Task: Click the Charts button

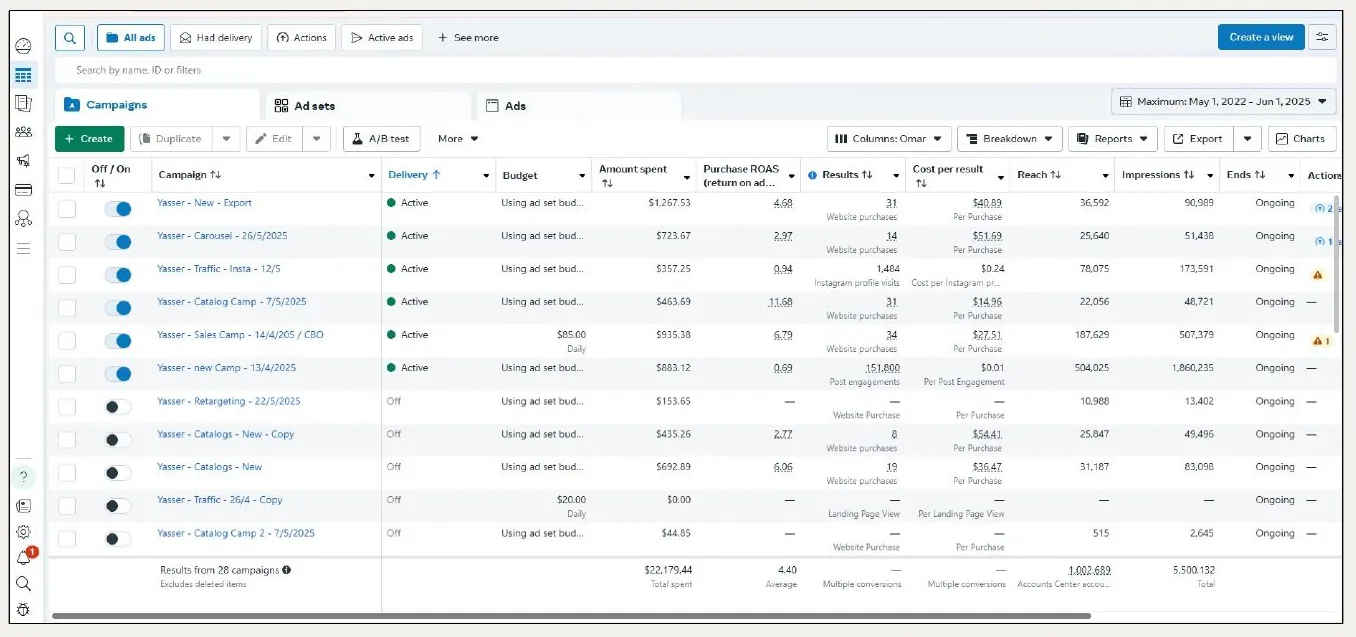Action: pos(1302,139)
